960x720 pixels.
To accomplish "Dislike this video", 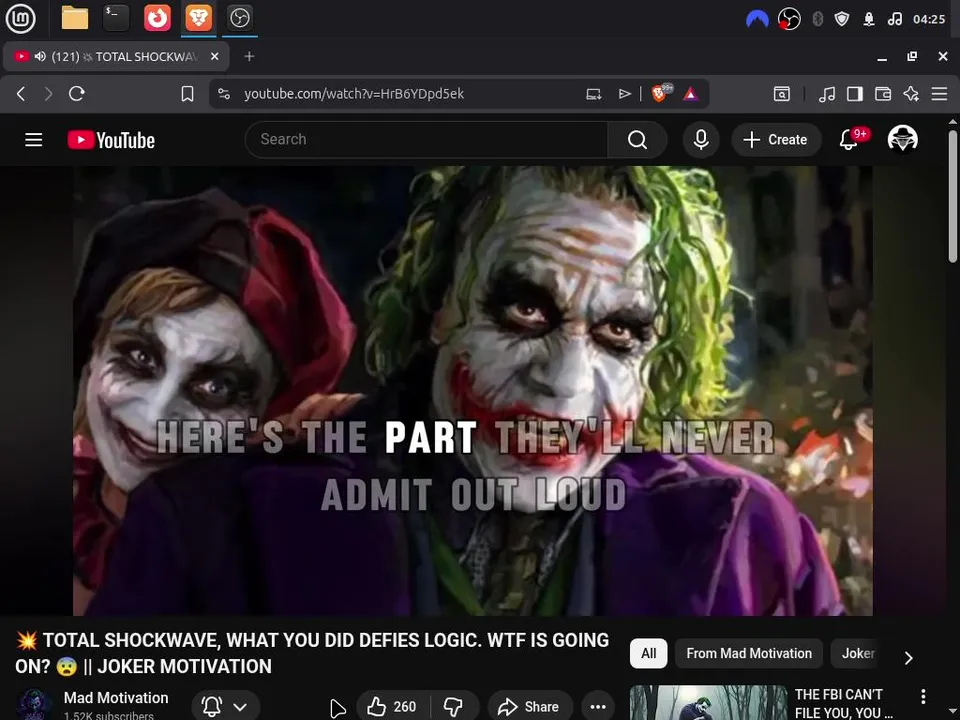I will (454, 707).
